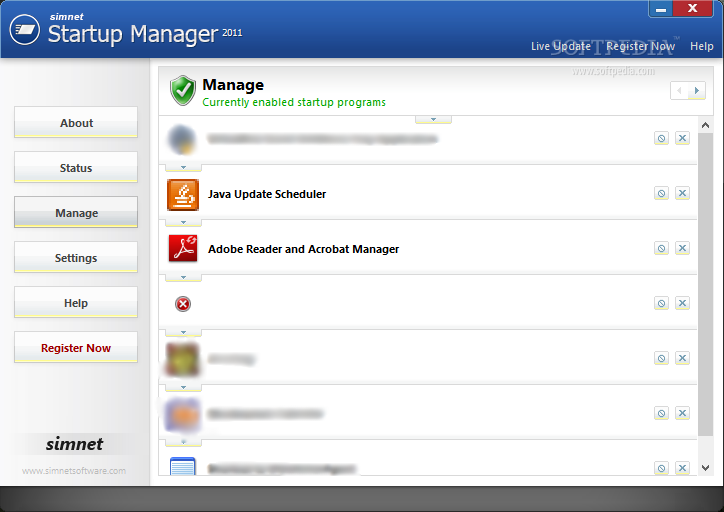Go to previous page with left arrow

[x=679, y=90]
